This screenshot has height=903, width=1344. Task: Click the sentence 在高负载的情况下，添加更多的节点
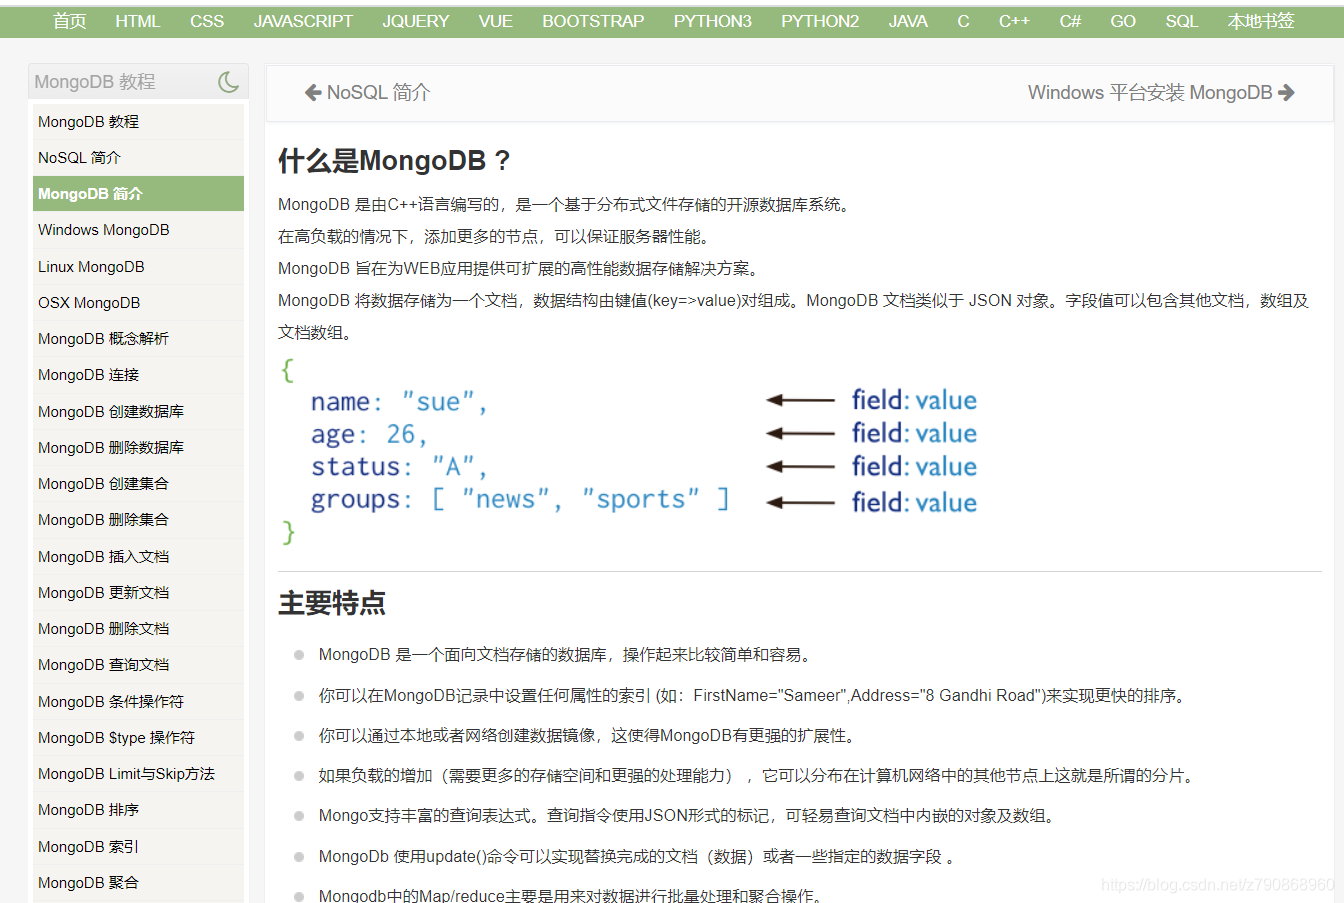494,237
